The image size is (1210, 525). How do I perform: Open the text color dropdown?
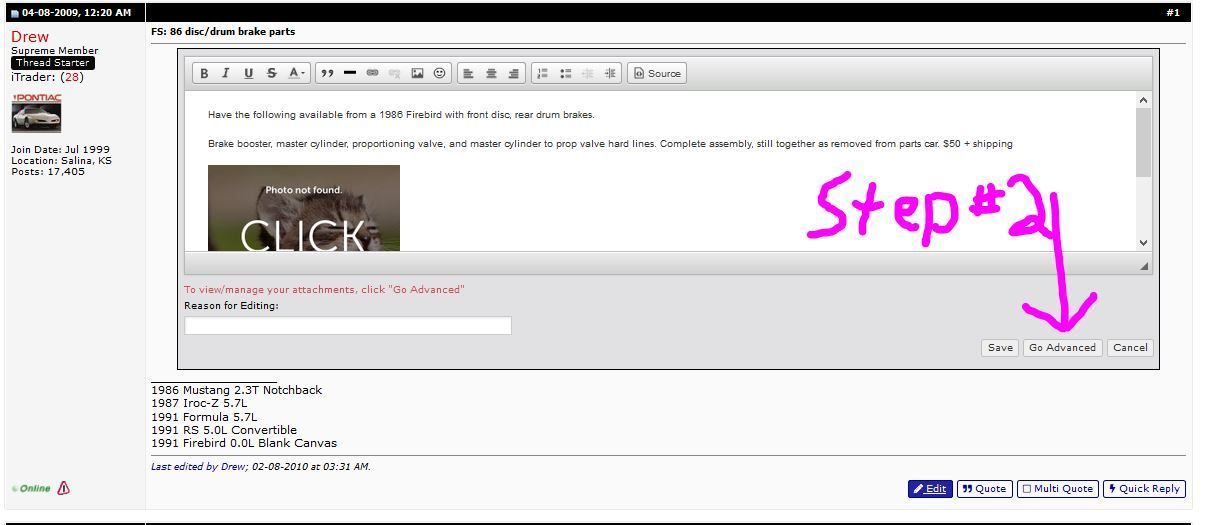pyautogui.click(x=296, y=73)
